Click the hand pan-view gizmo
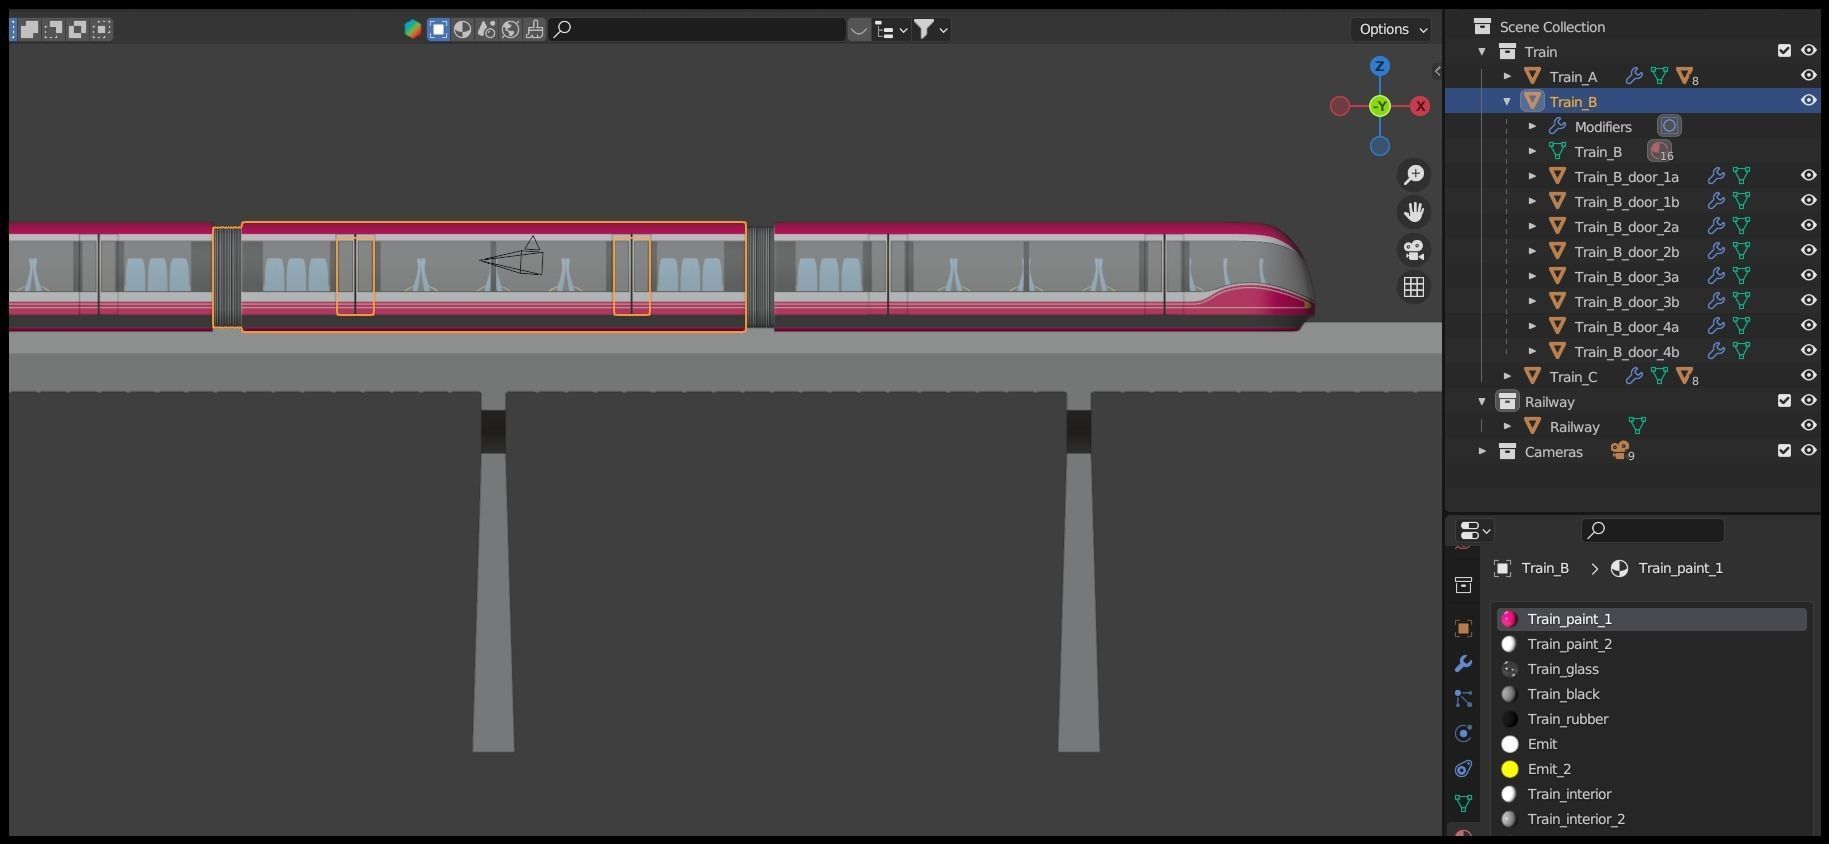The width and height of the screenshot is (1829, 844). [x=1414, y=212]
